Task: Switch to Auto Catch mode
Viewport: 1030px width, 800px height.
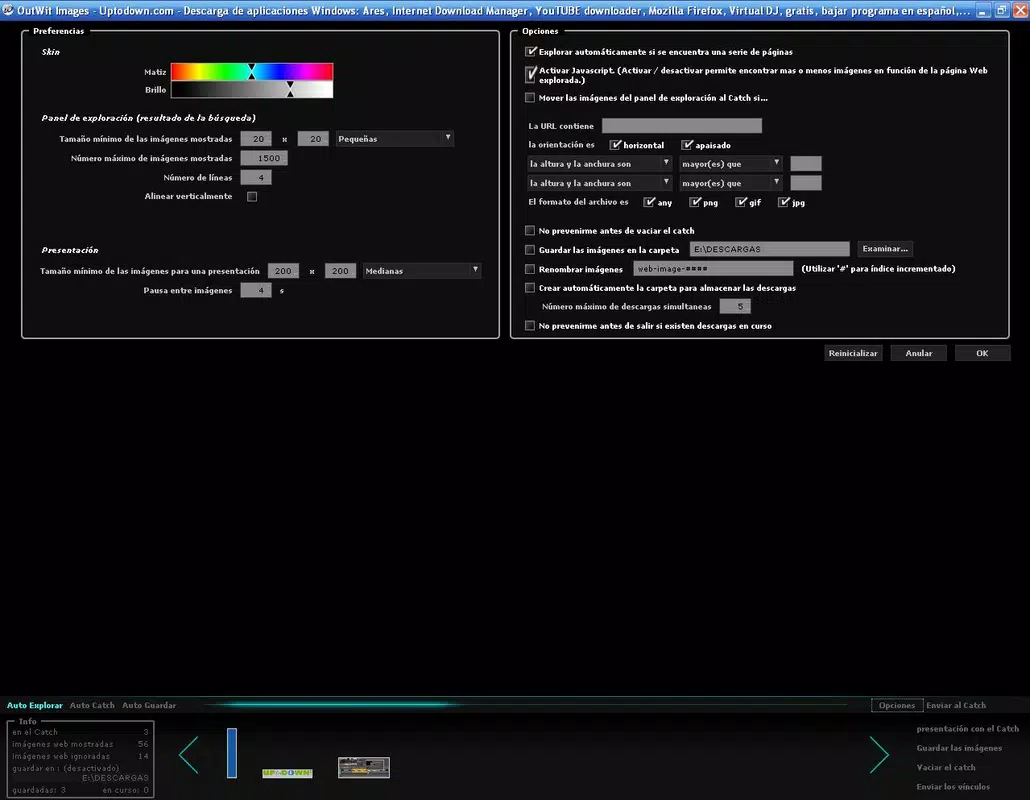Action: coord(92,705)
